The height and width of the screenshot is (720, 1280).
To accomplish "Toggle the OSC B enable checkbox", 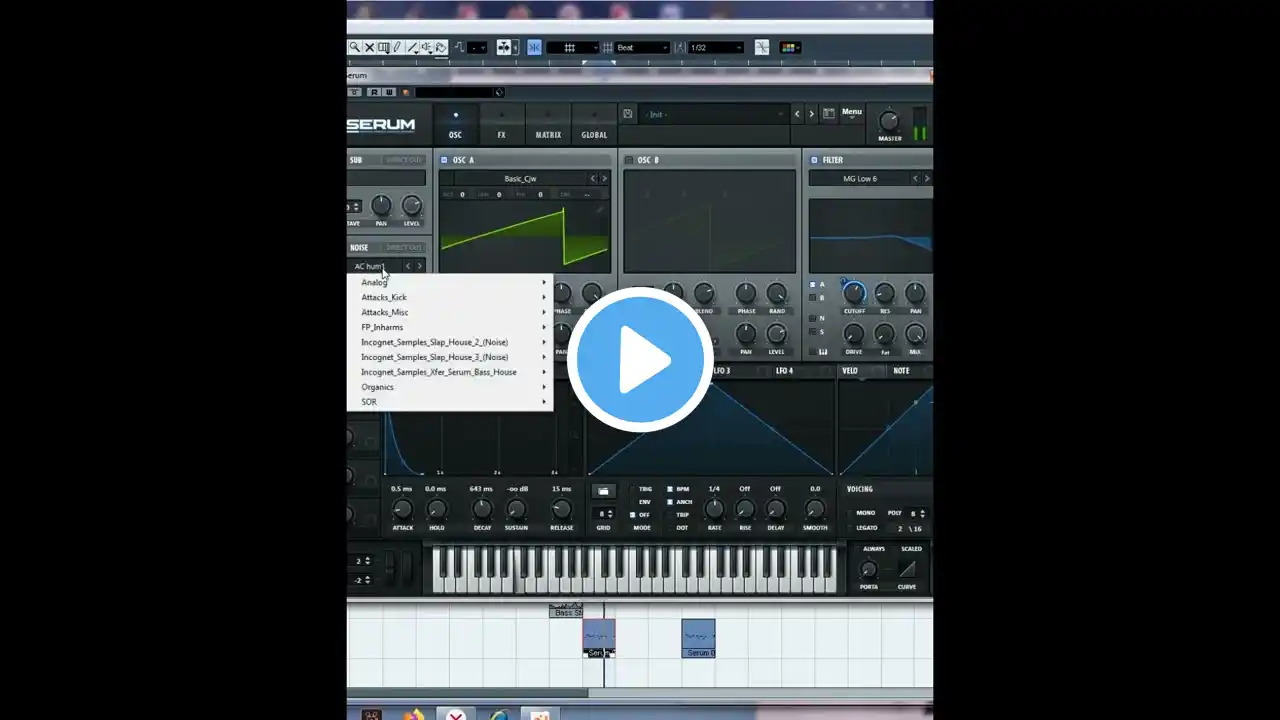I will click(629, 160).
